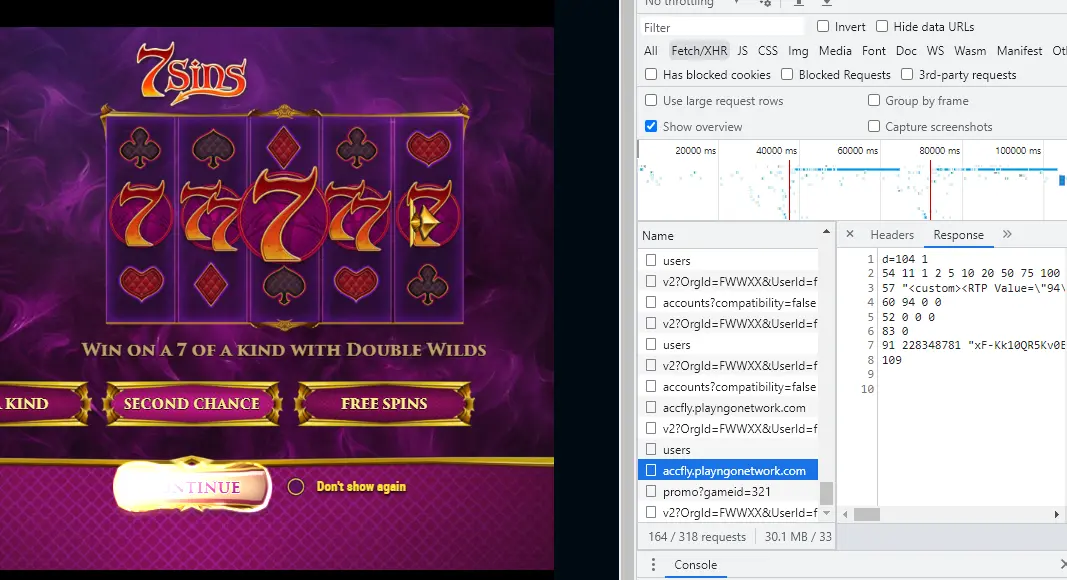
Task: Click the 20000 ms overview timeline mark
Action: 695,150
